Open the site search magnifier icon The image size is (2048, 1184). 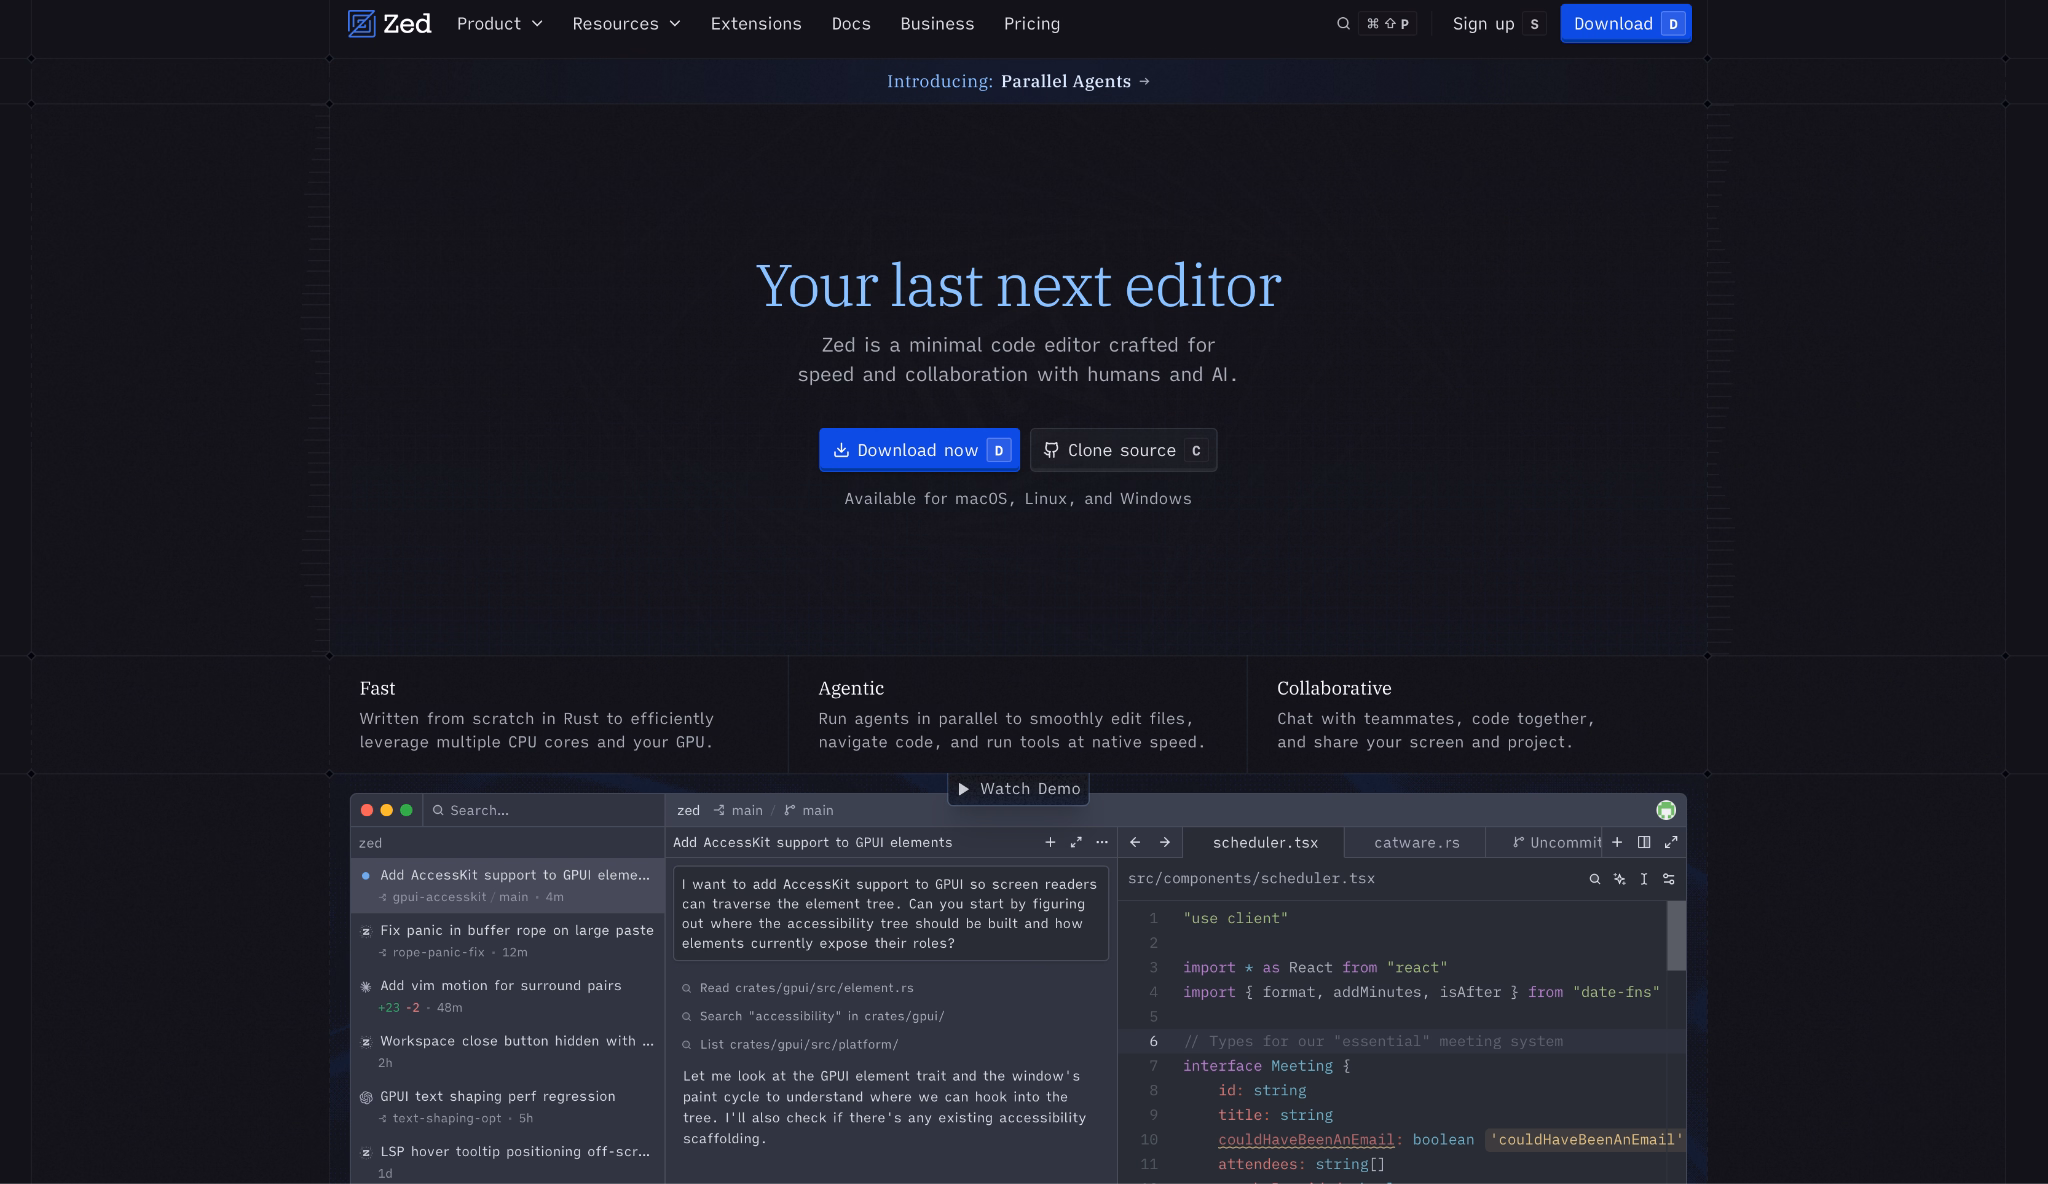[x=1343, y=24]
